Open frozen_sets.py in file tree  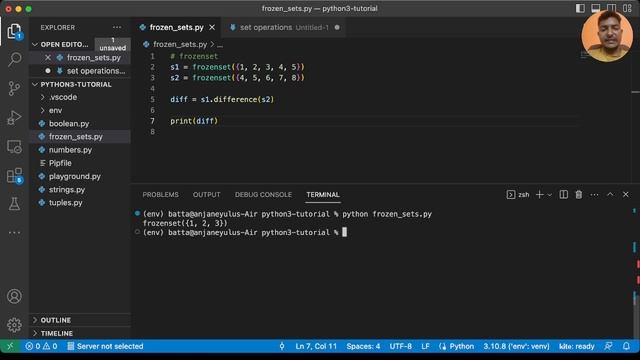76,137
